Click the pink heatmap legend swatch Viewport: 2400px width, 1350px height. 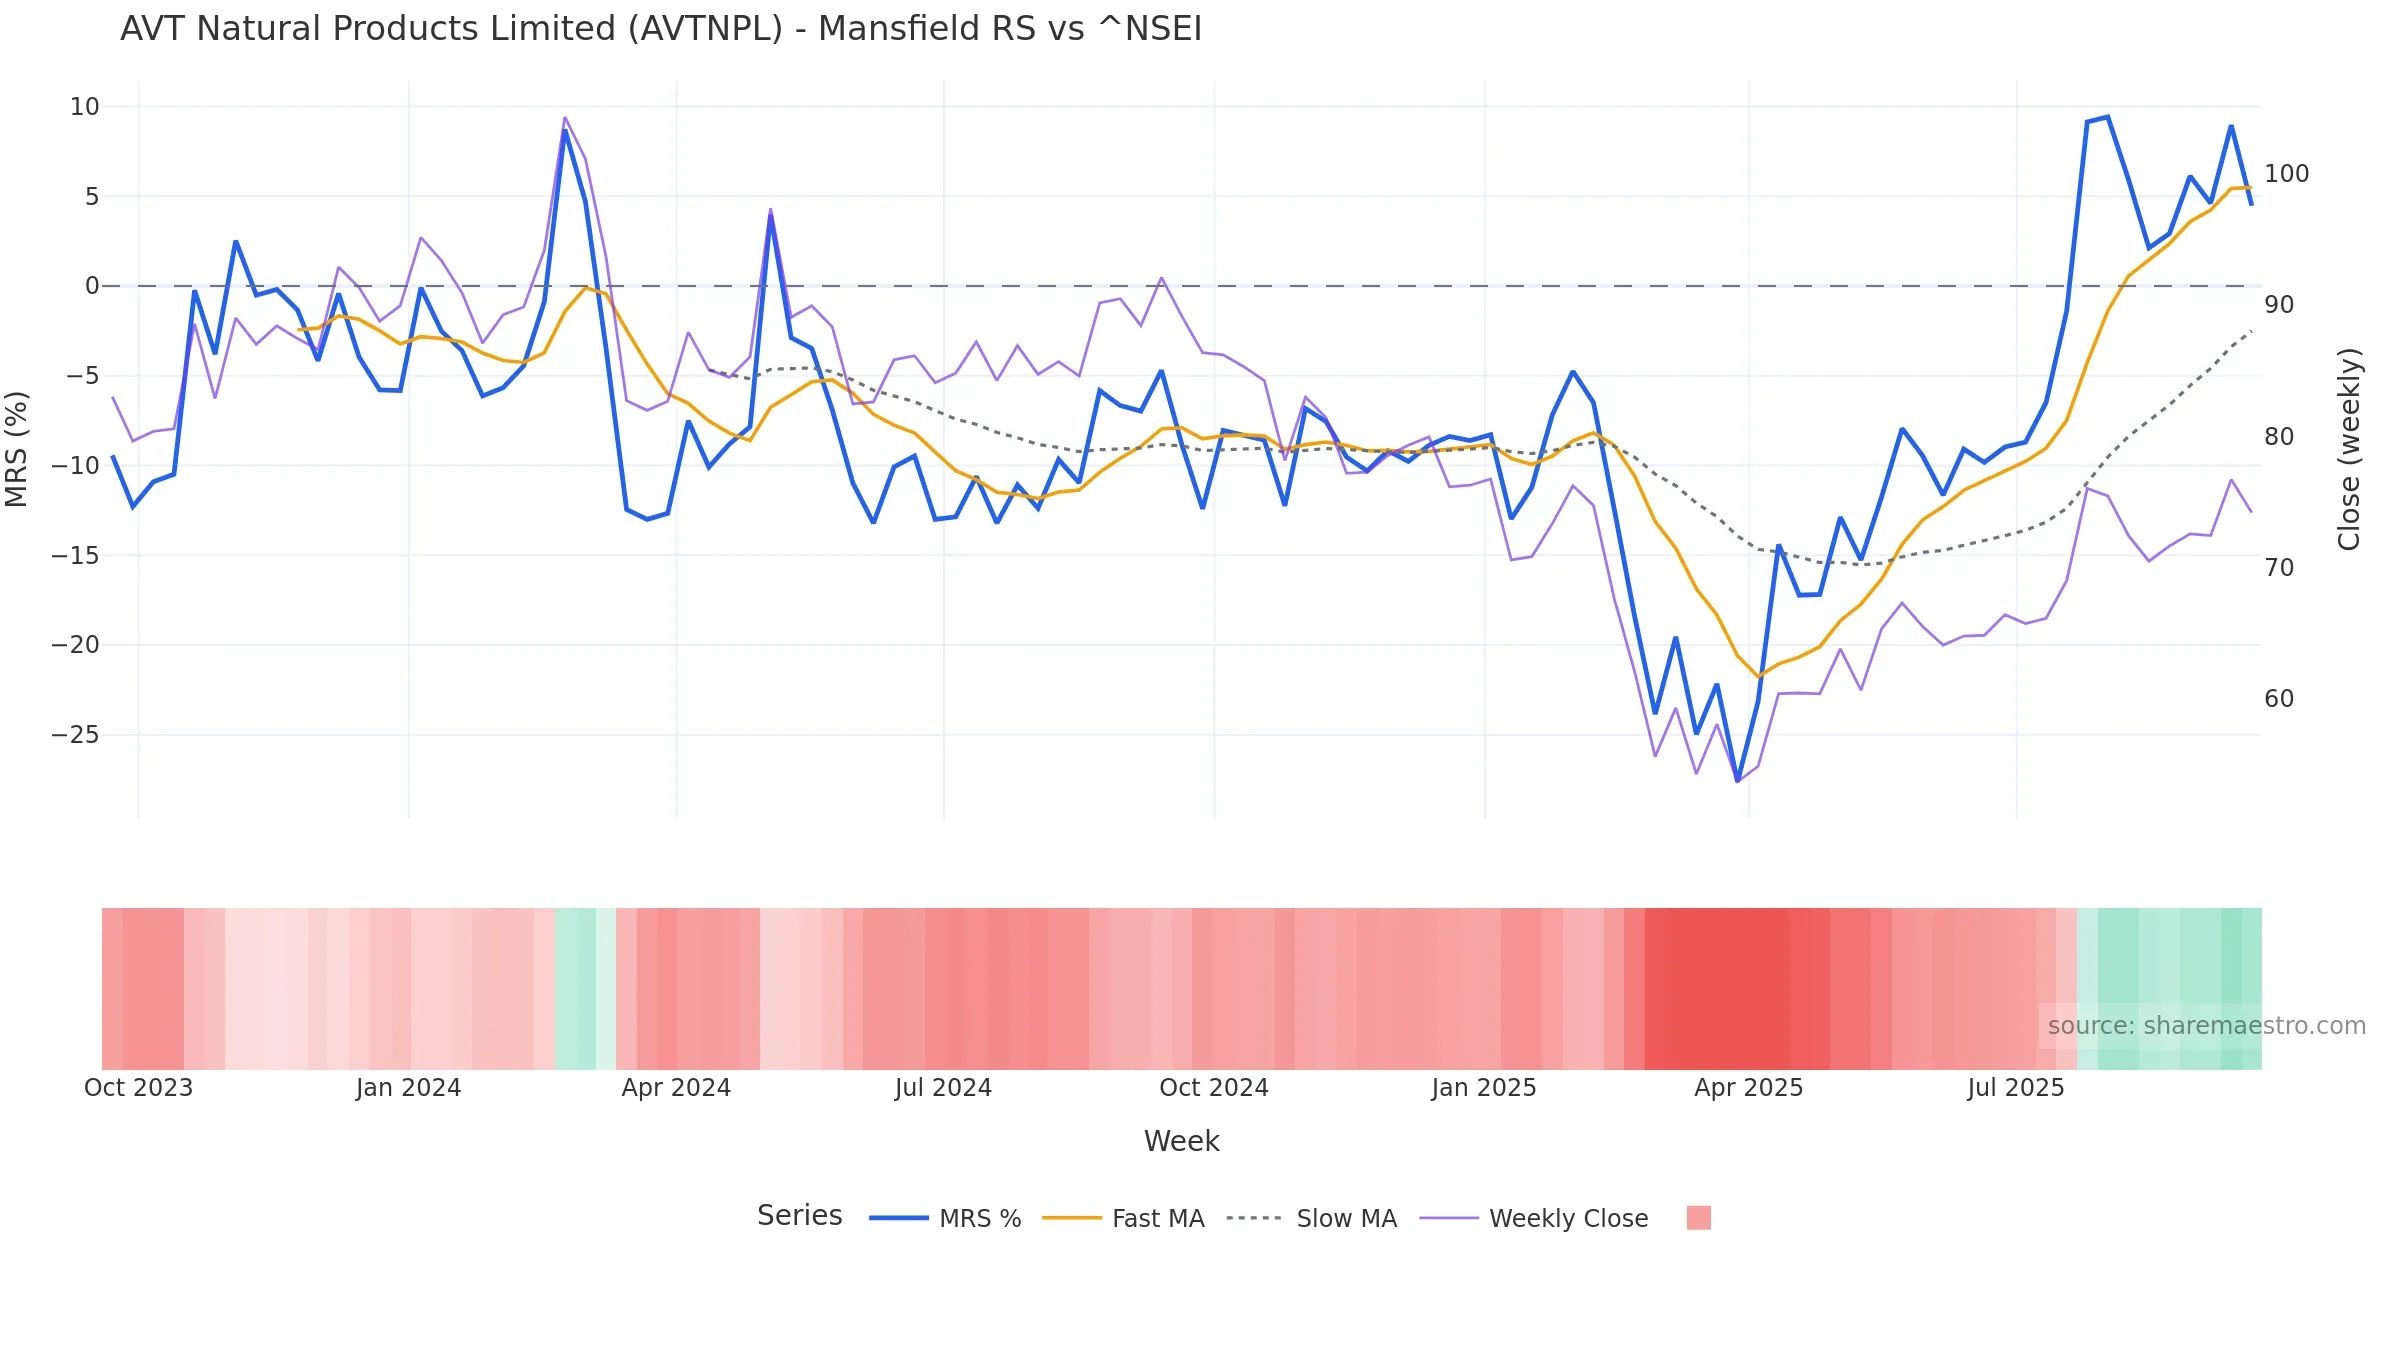click(x=1698, y=1218)
